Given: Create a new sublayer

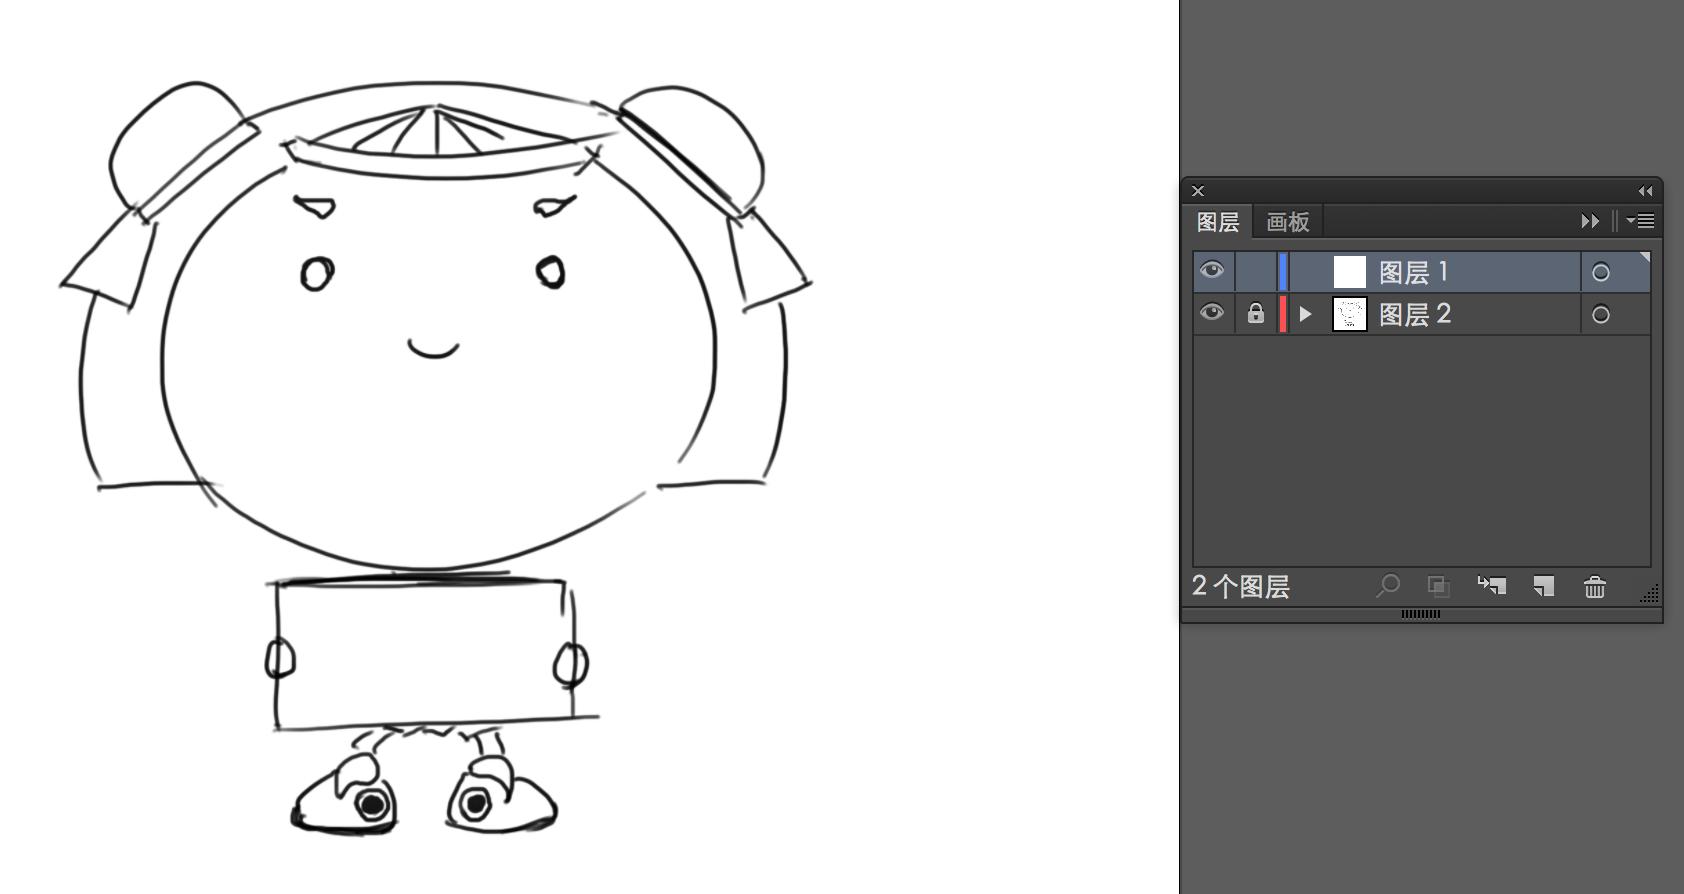Looking at the screenshot, I should point(1492,586).
